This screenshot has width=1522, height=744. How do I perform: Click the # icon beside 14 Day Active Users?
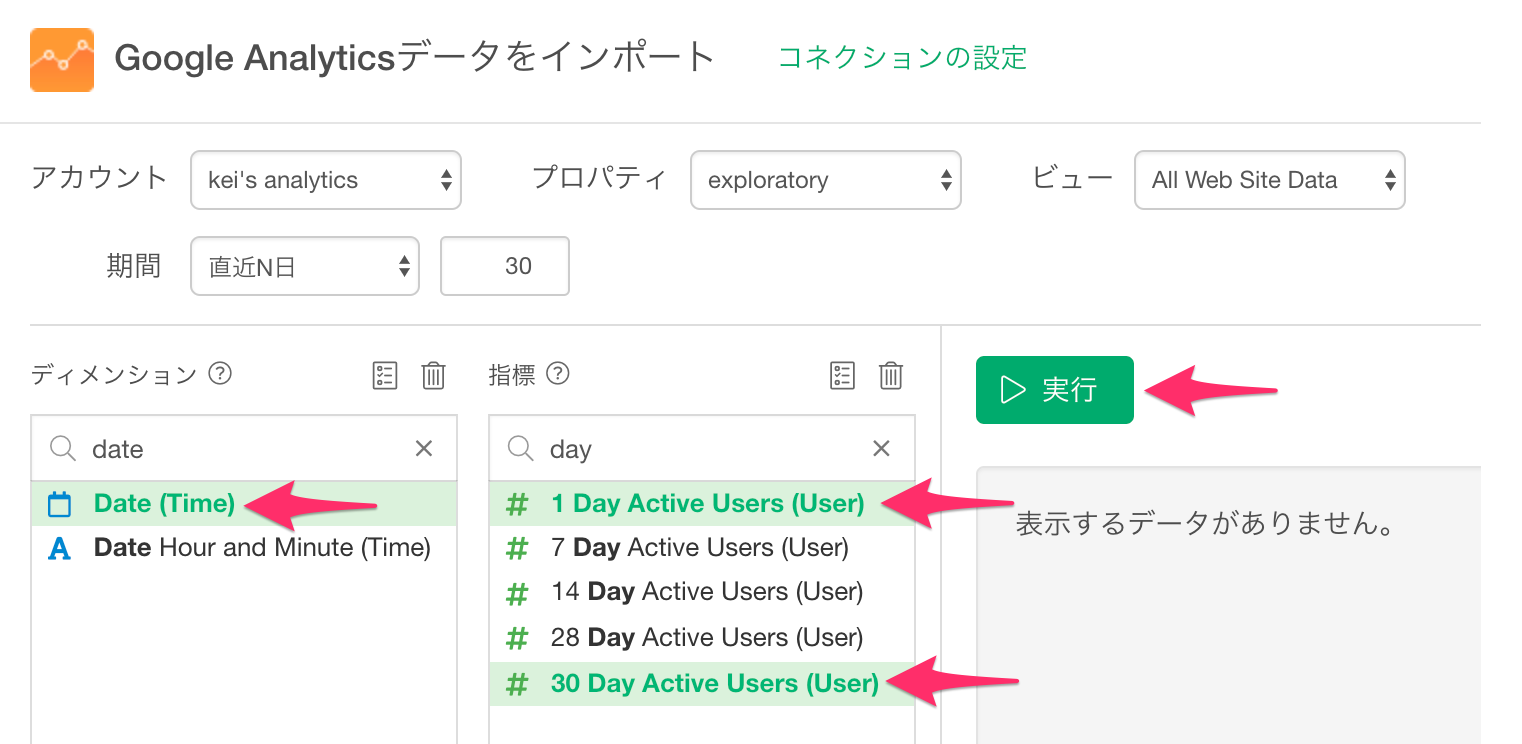click(x=517, y=594)
